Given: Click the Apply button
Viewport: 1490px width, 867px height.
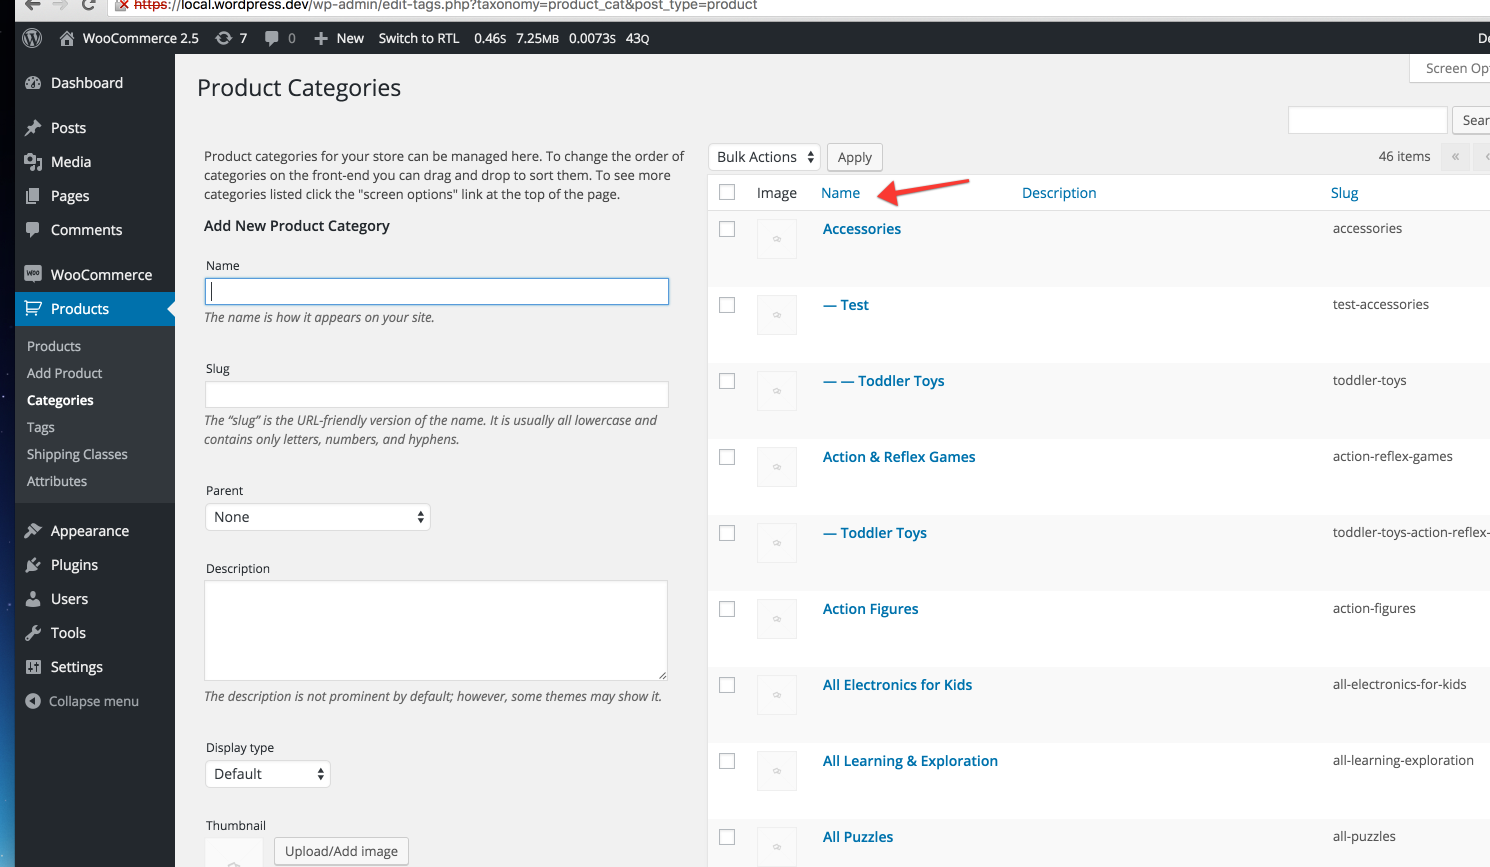Looking at the screenshot, I should 855,157.
